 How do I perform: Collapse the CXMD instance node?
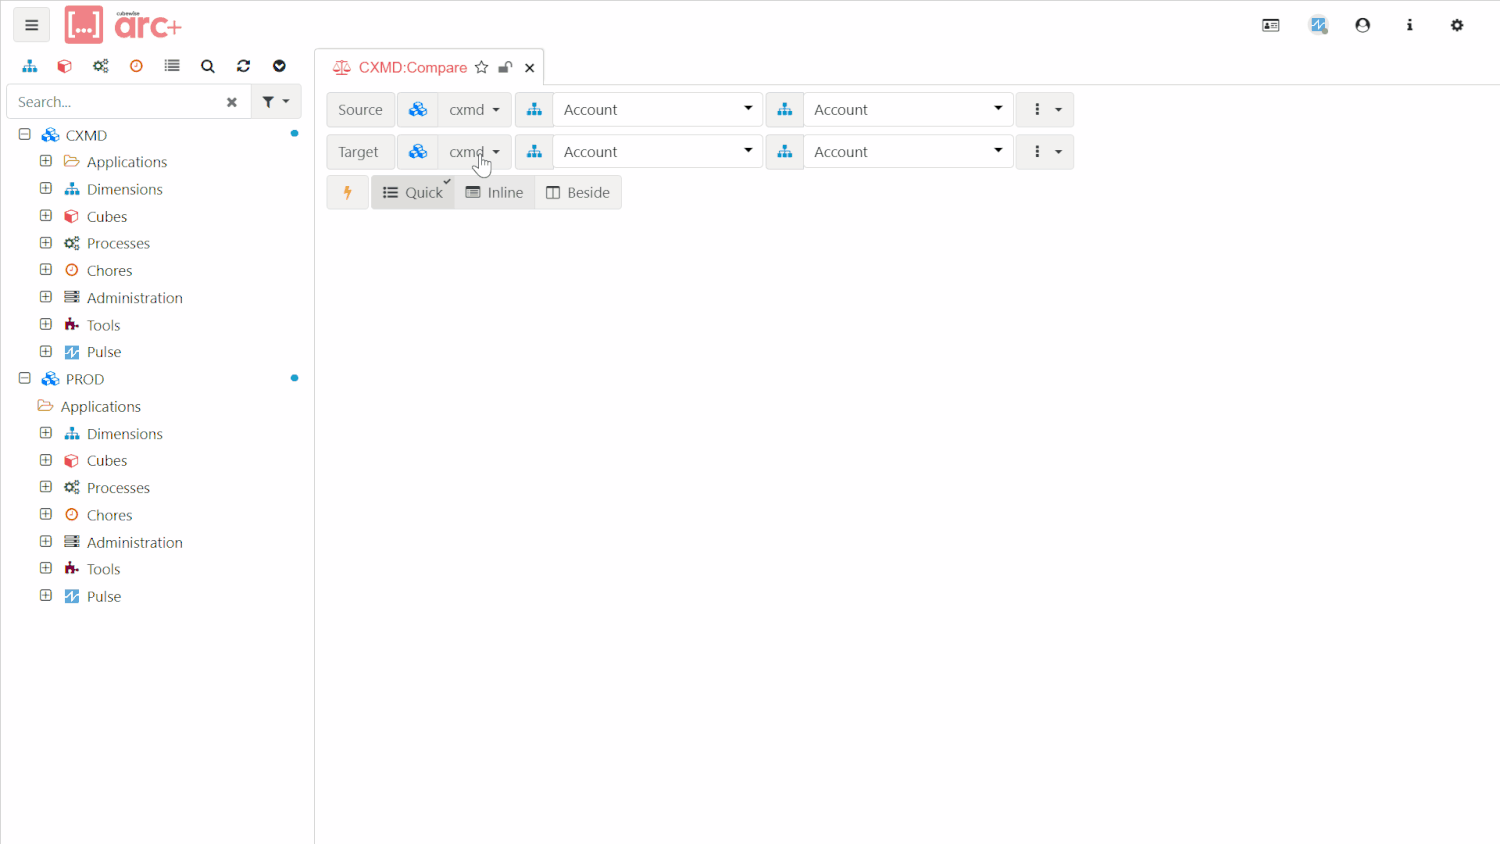point(25,134)
